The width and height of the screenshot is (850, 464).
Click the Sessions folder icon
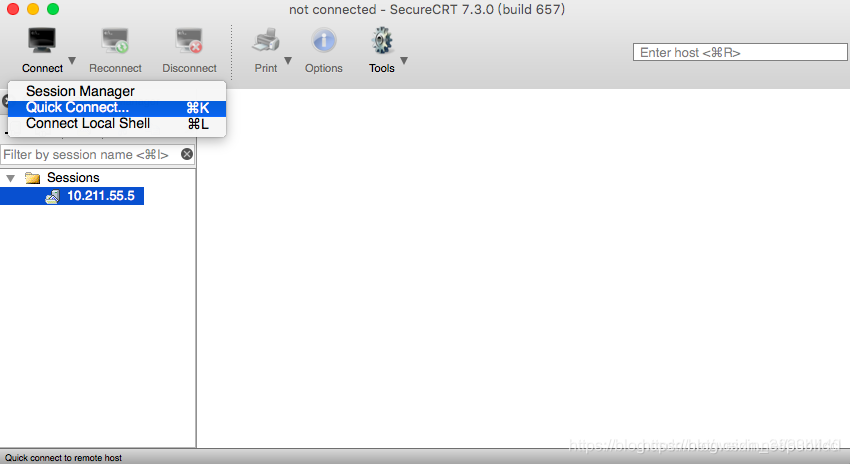click(x=33, y=178)
